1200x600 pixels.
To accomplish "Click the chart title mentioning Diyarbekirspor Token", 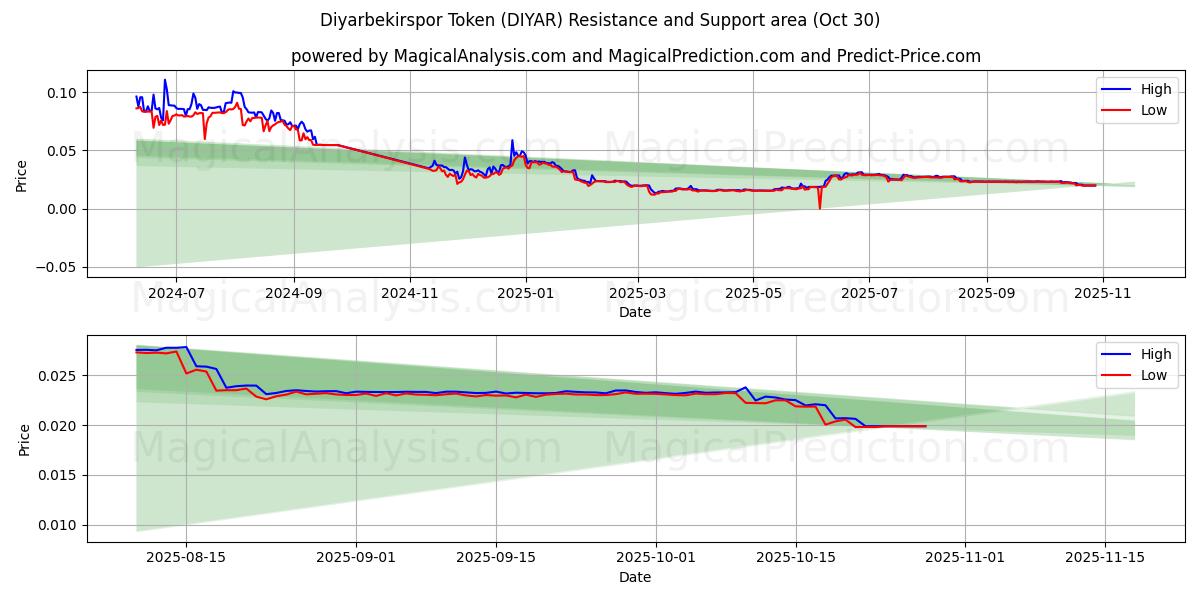I will (x=600, y=20).
